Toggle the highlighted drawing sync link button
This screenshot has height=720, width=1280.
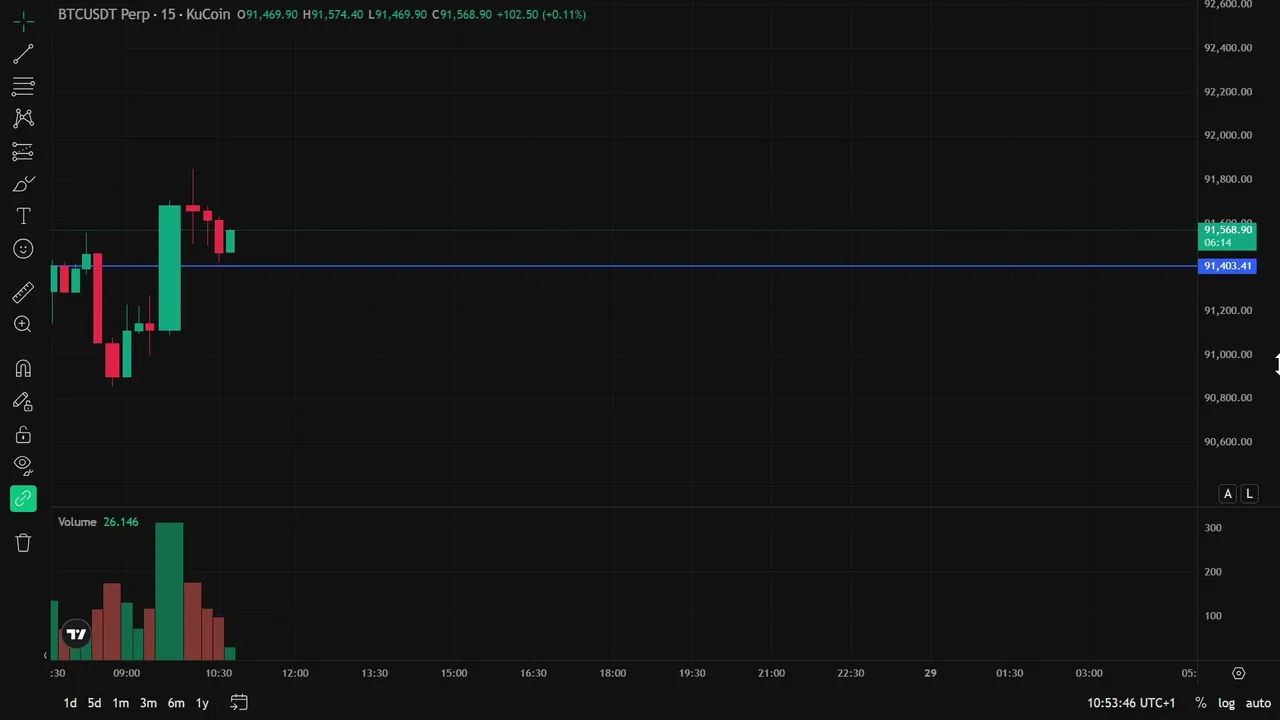click(23, 498)
